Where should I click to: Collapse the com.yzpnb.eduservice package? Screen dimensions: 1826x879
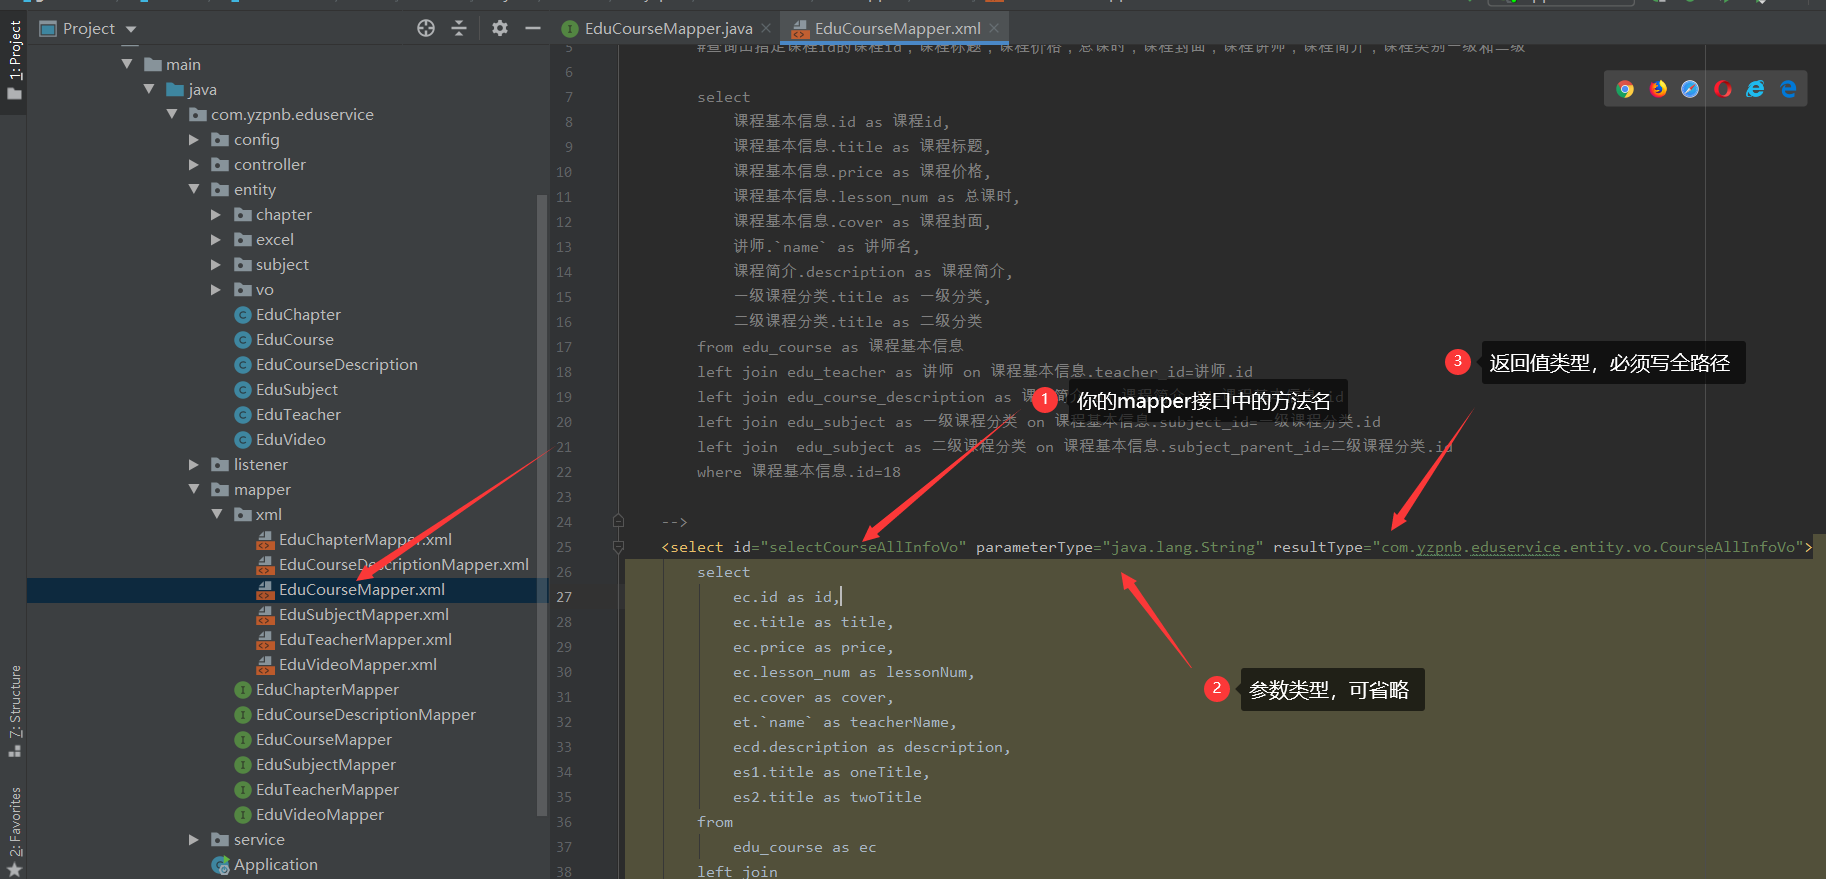(x=172, y=114)
